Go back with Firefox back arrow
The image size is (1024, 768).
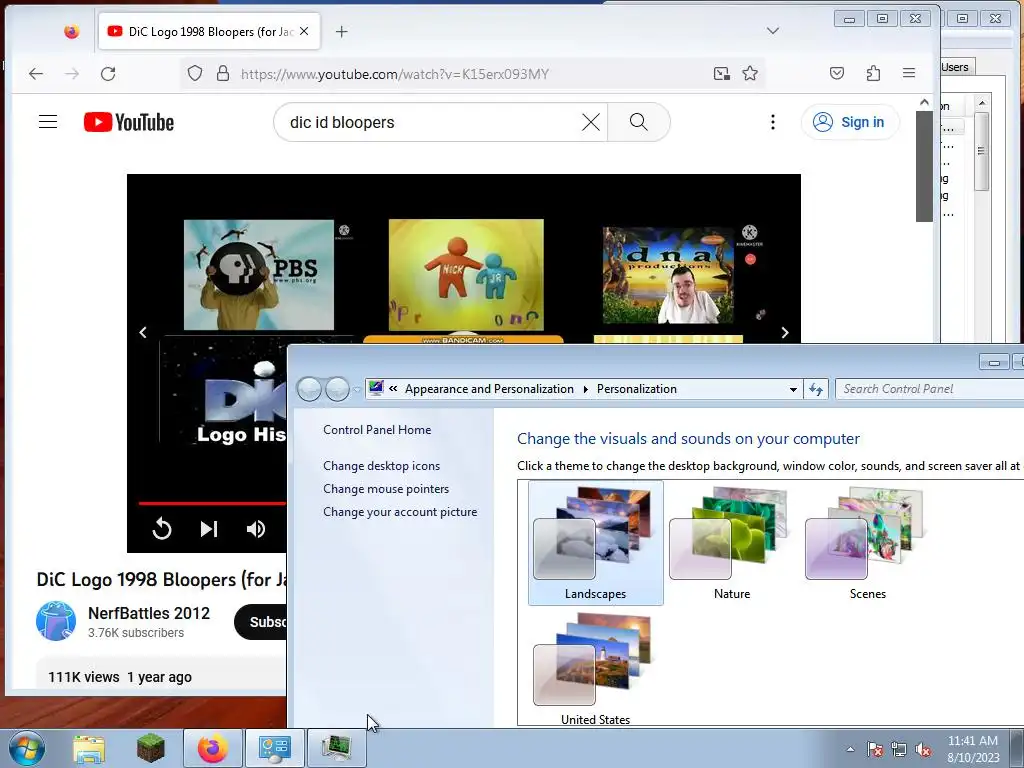[x=36, y=74]
